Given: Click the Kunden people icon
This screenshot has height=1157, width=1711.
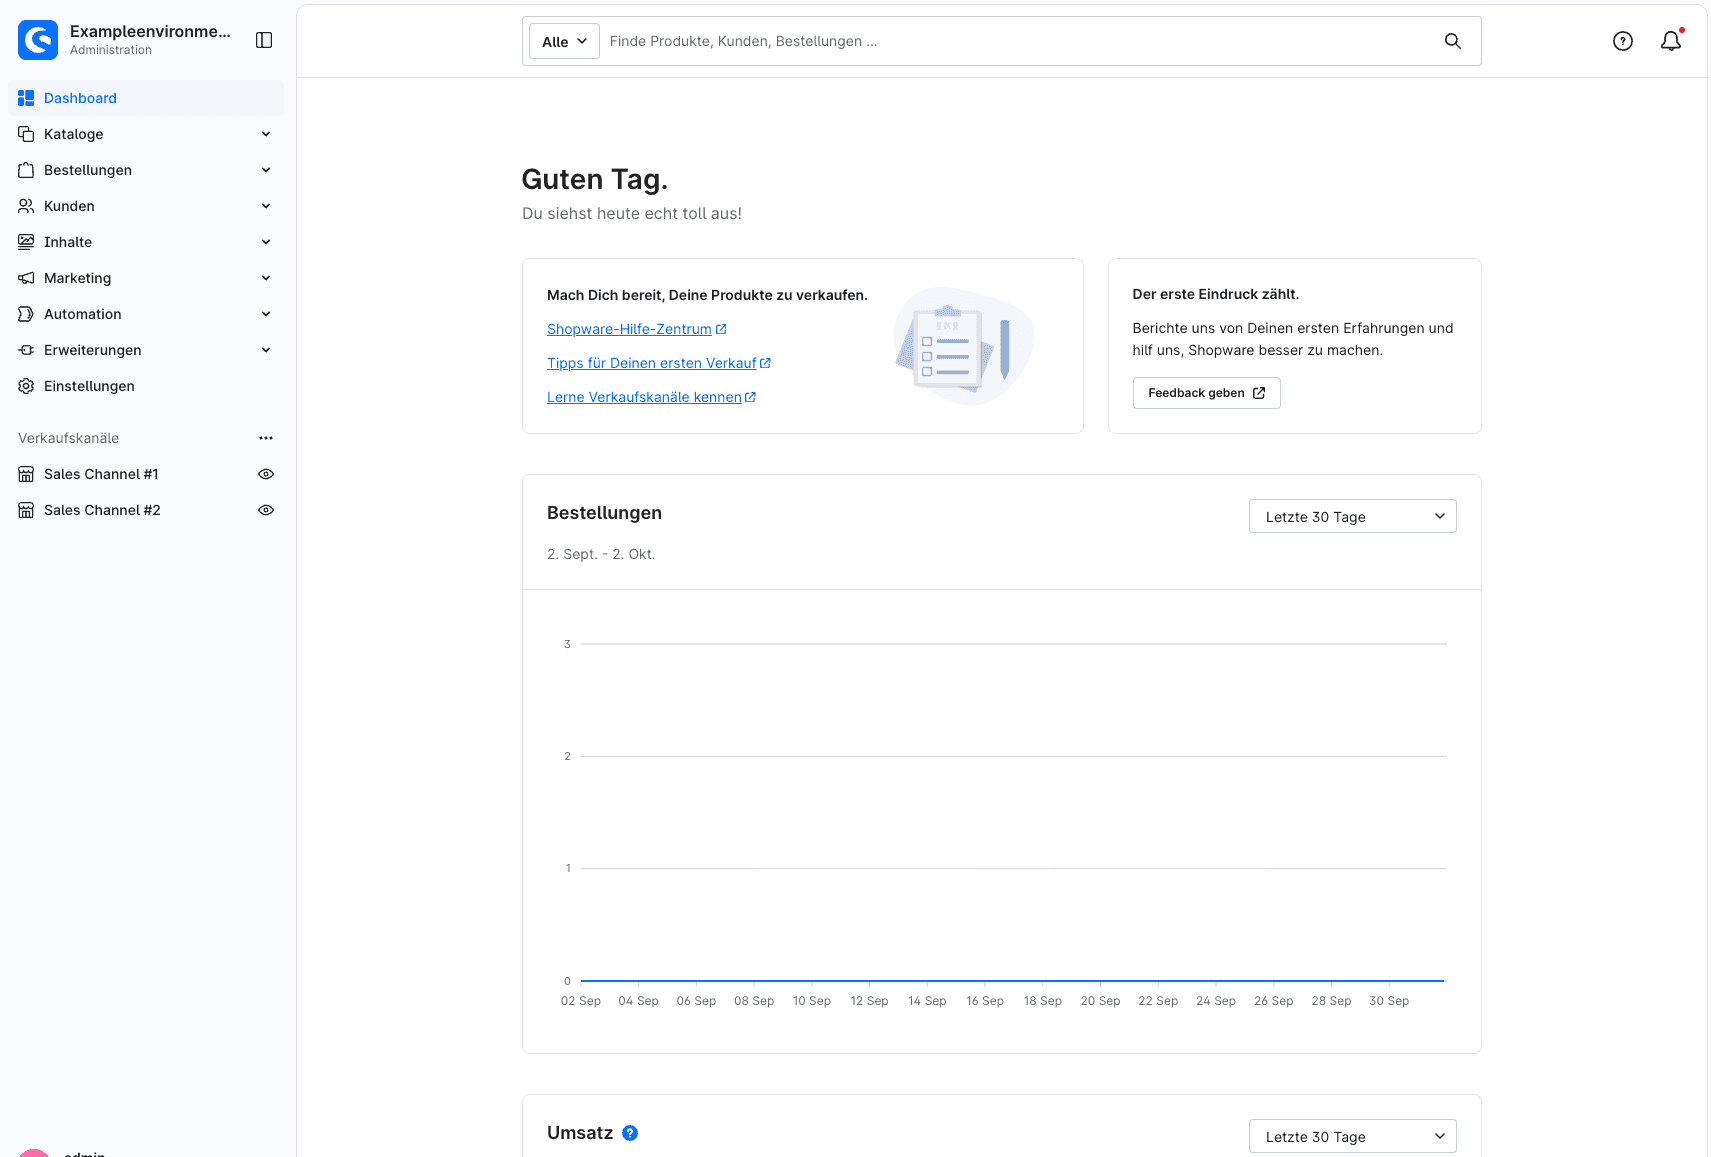Looking at the screenshot, I should 26,206.
